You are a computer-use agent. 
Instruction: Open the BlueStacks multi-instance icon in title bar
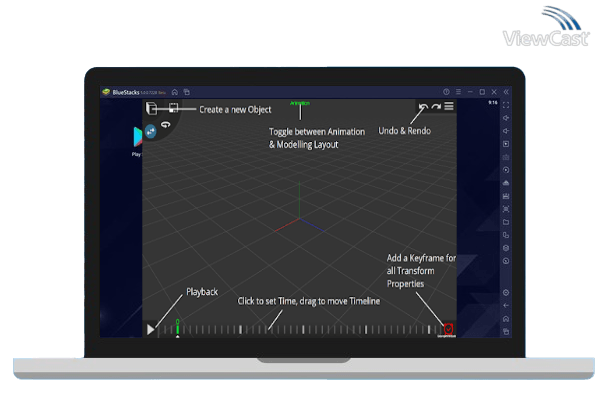pyautogui.click(x=186, y=92)
